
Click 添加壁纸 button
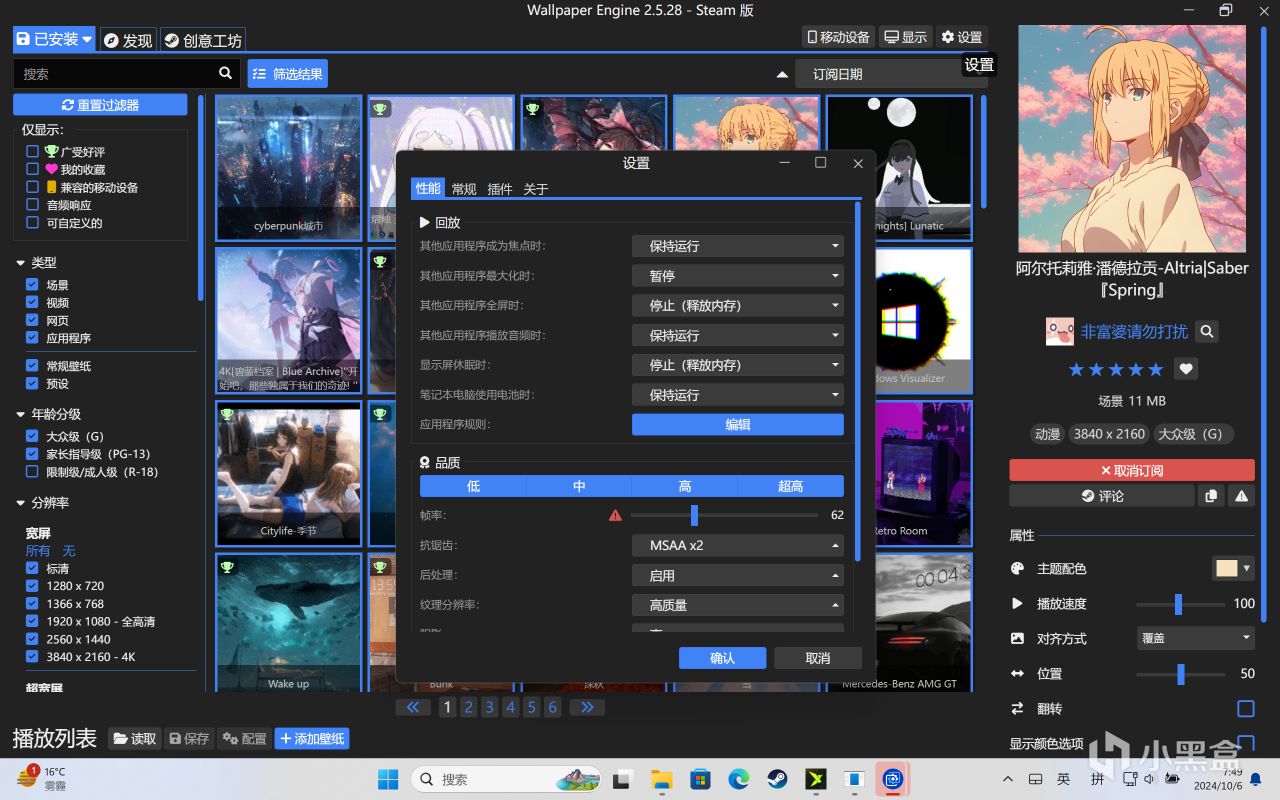[x=312, y=738]
